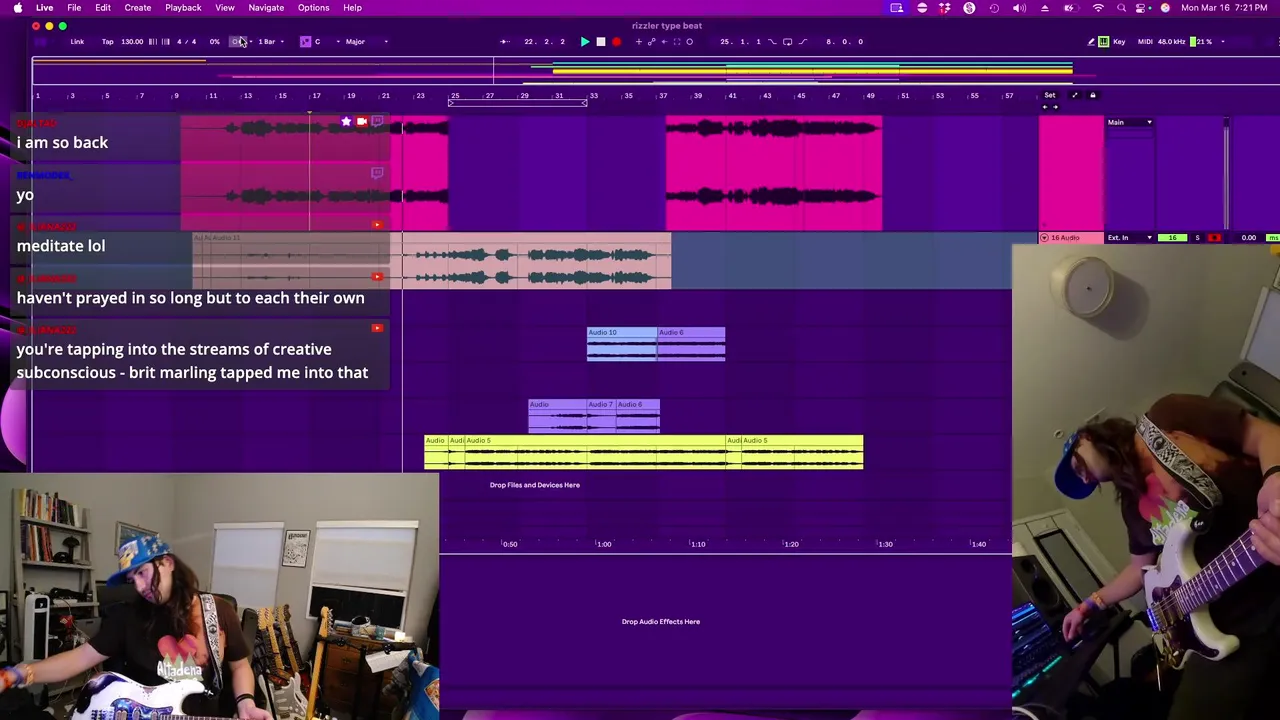
Task: Toggle the loop switch icon
Action: [x=787, y=42]
